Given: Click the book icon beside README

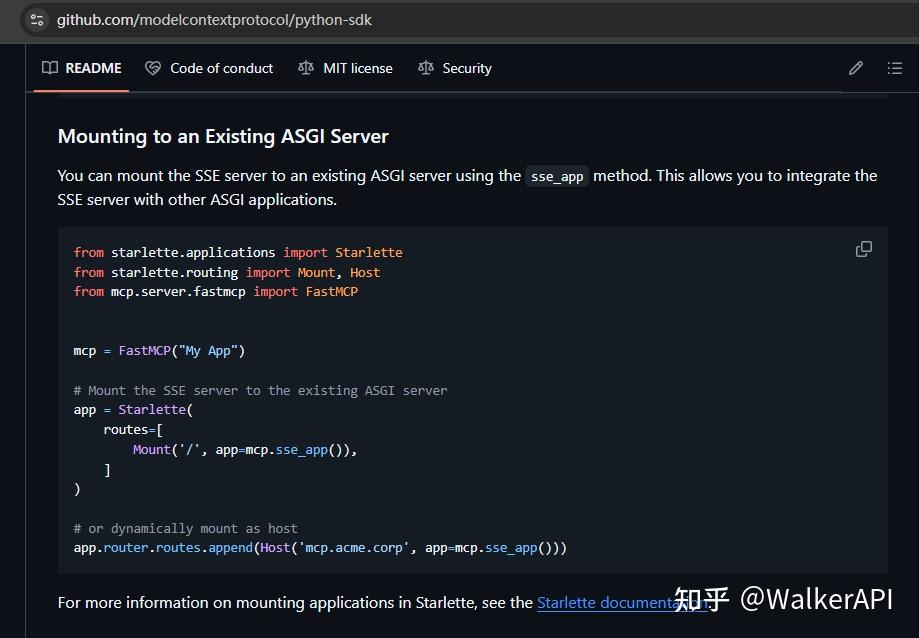Looking at the screenshot, I should pyautogui.click(x=50, y=68).
